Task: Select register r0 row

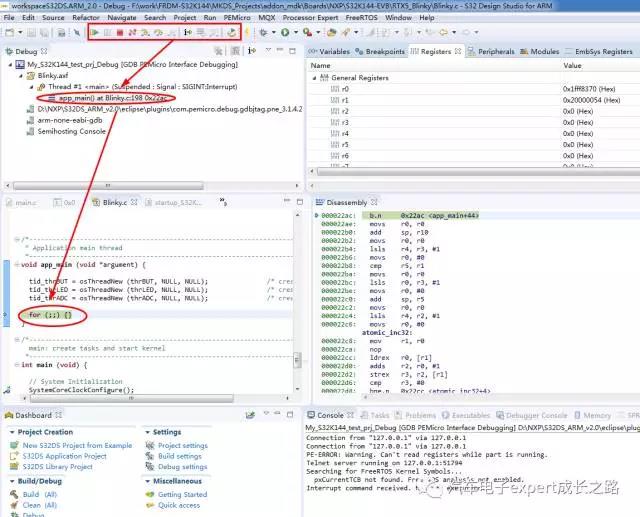Action: (x=473, y=89)
